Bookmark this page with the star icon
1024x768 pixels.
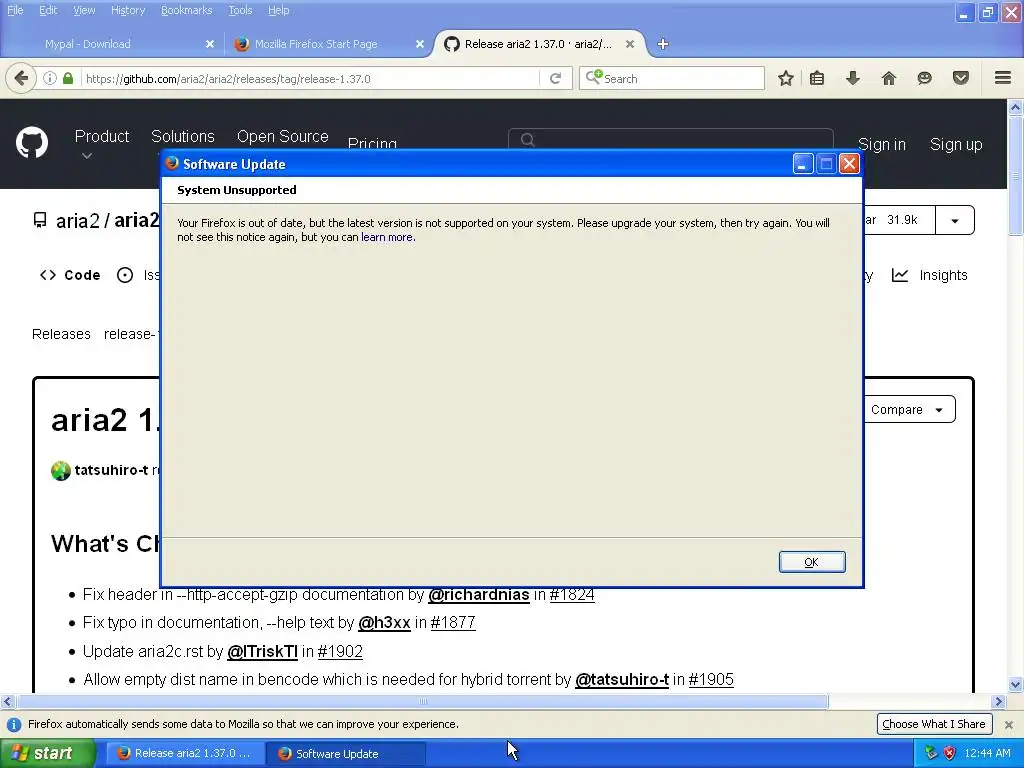click(x=786, y=78)
